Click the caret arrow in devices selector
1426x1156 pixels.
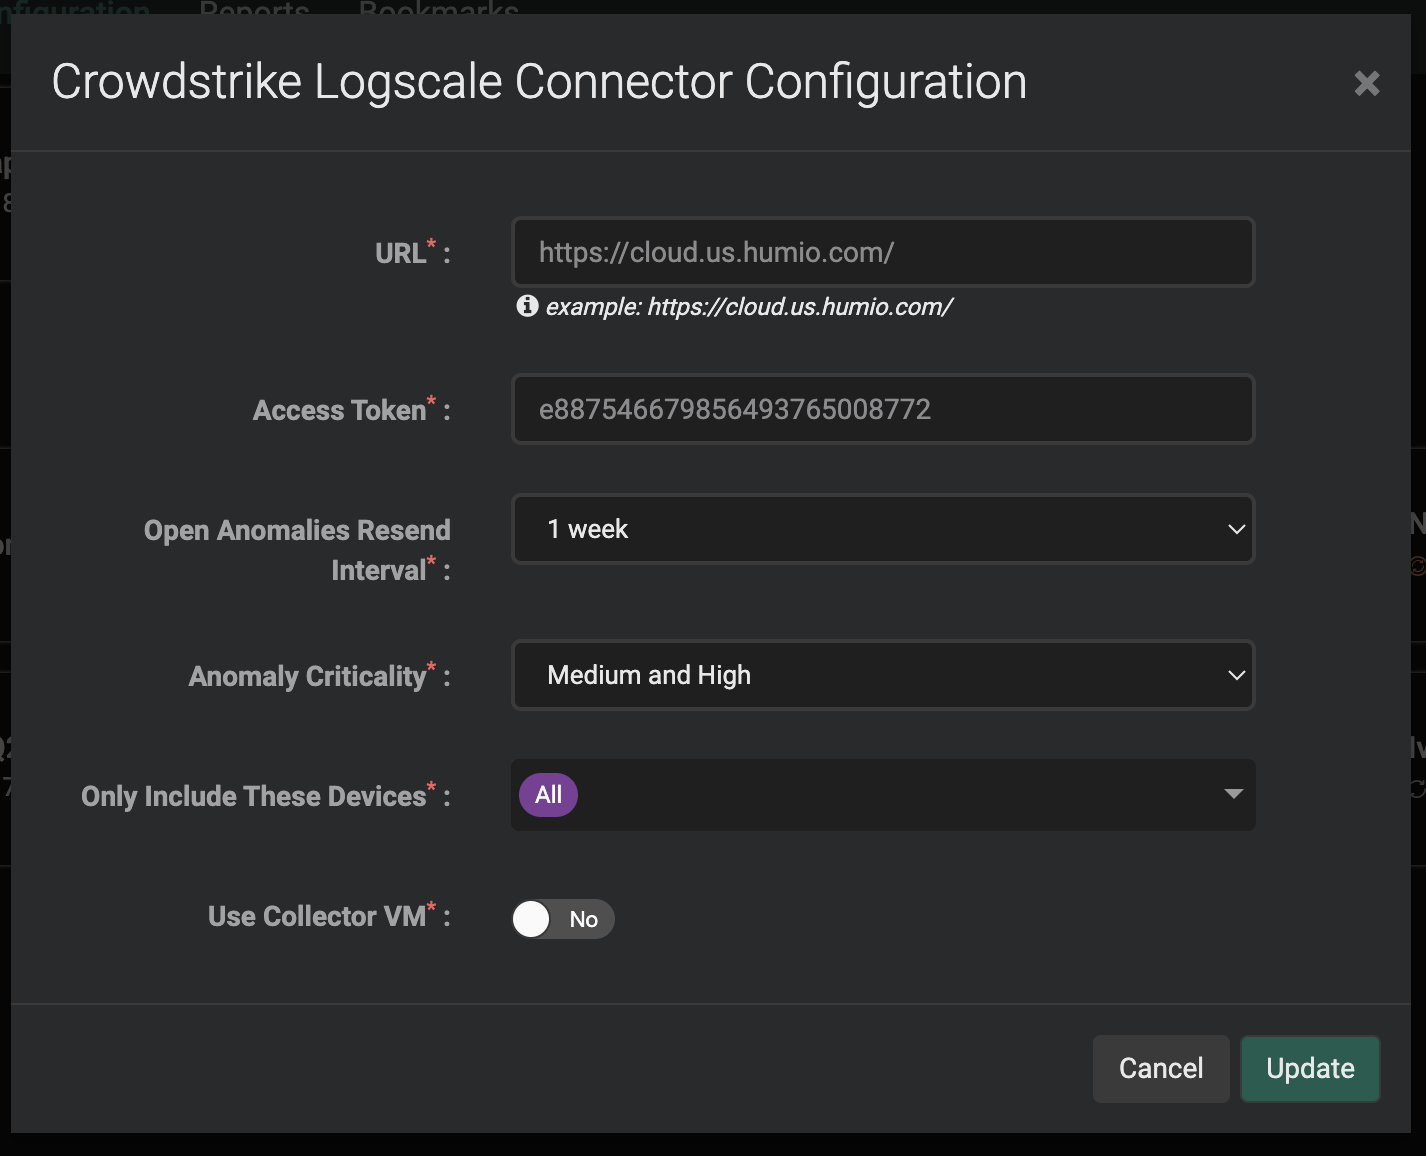1233,794
